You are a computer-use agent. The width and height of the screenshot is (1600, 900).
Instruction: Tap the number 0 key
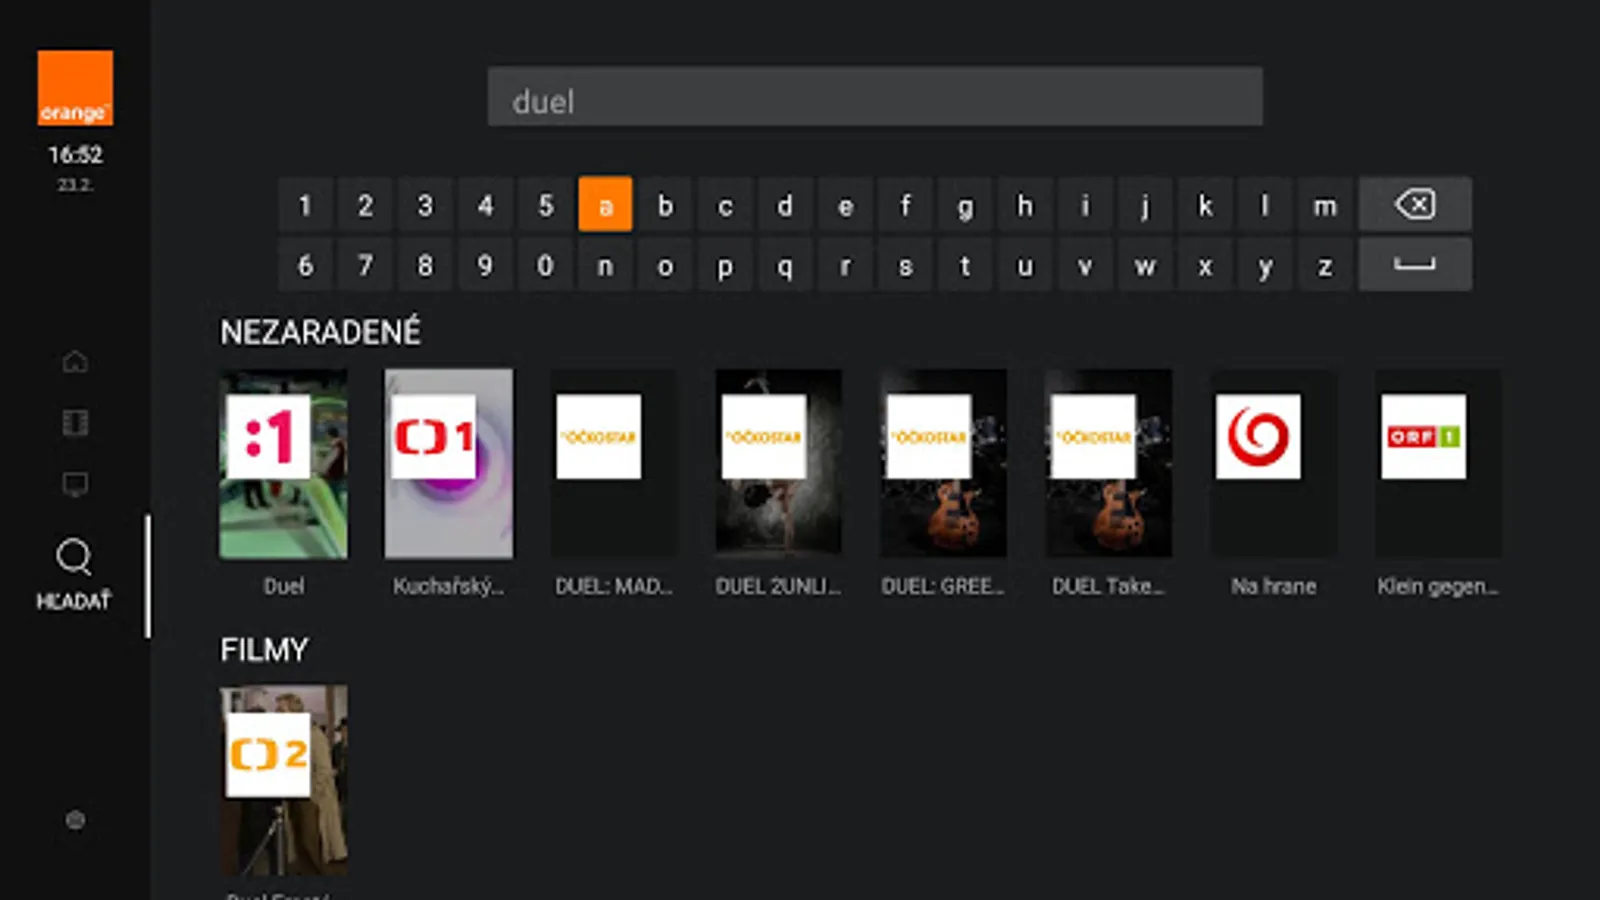click(x=545, y=265)
